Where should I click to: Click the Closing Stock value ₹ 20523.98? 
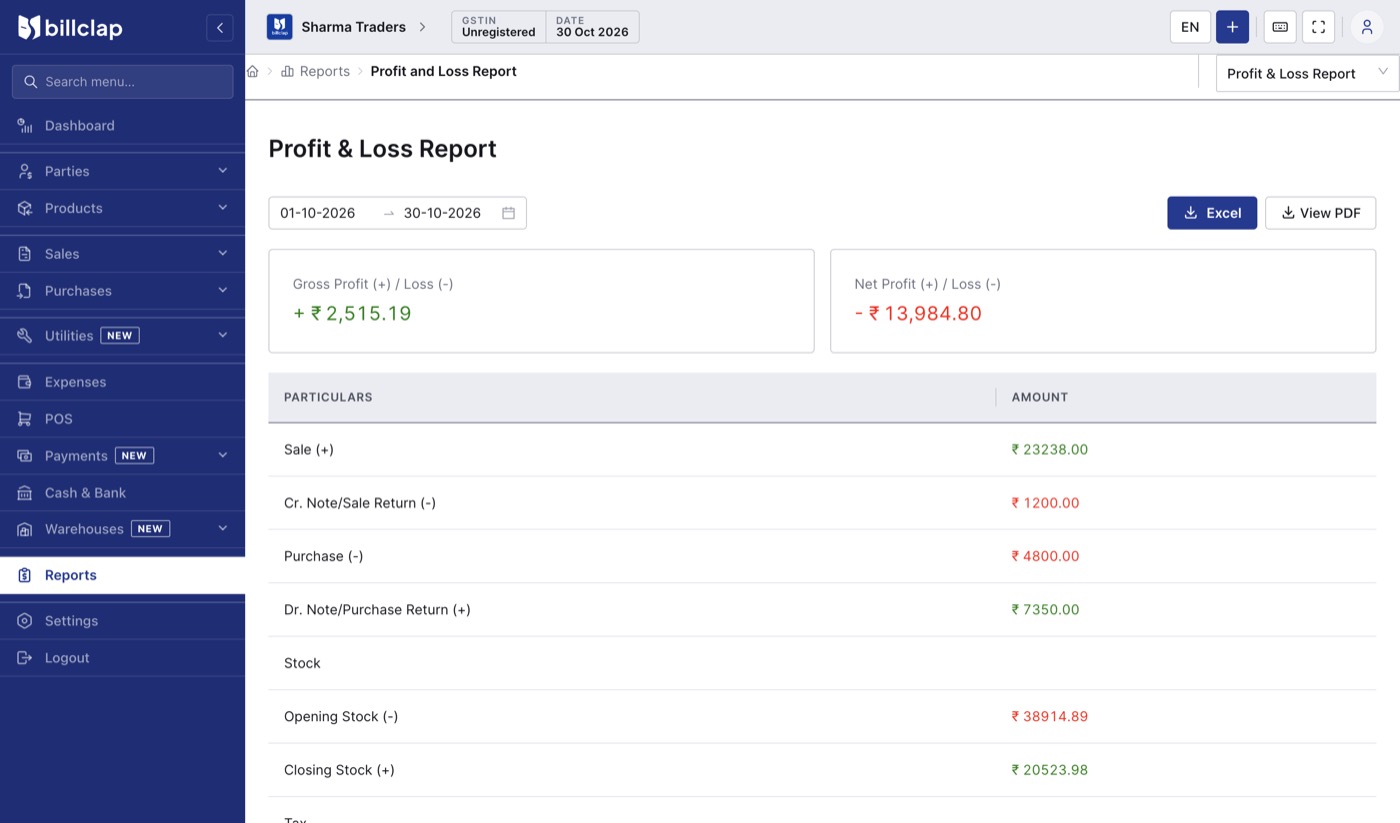1050,770
